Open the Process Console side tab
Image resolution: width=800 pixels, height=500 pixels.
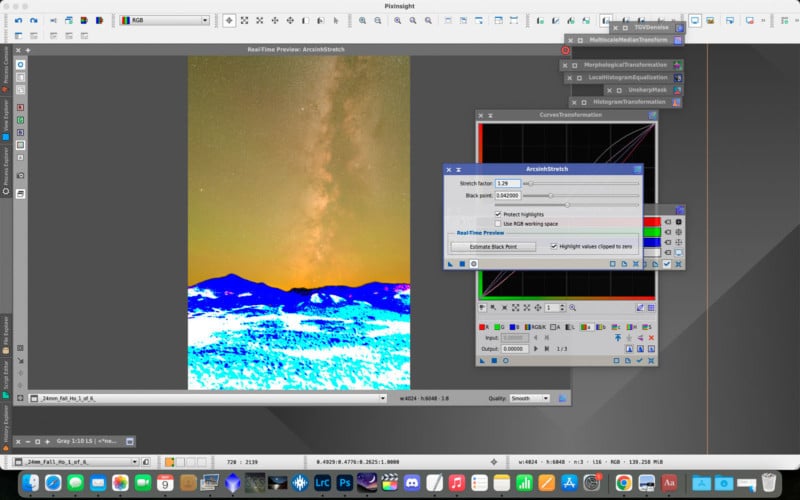point(6,65)
